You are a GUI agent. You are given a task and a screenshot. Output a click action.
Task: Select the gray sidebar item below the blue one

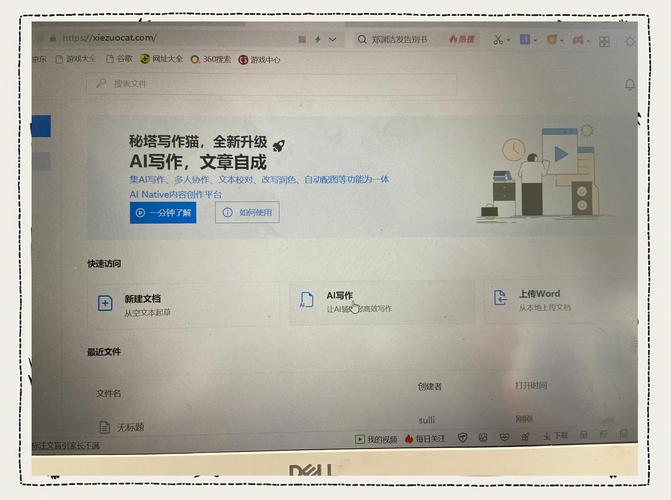tap(42, 161)
